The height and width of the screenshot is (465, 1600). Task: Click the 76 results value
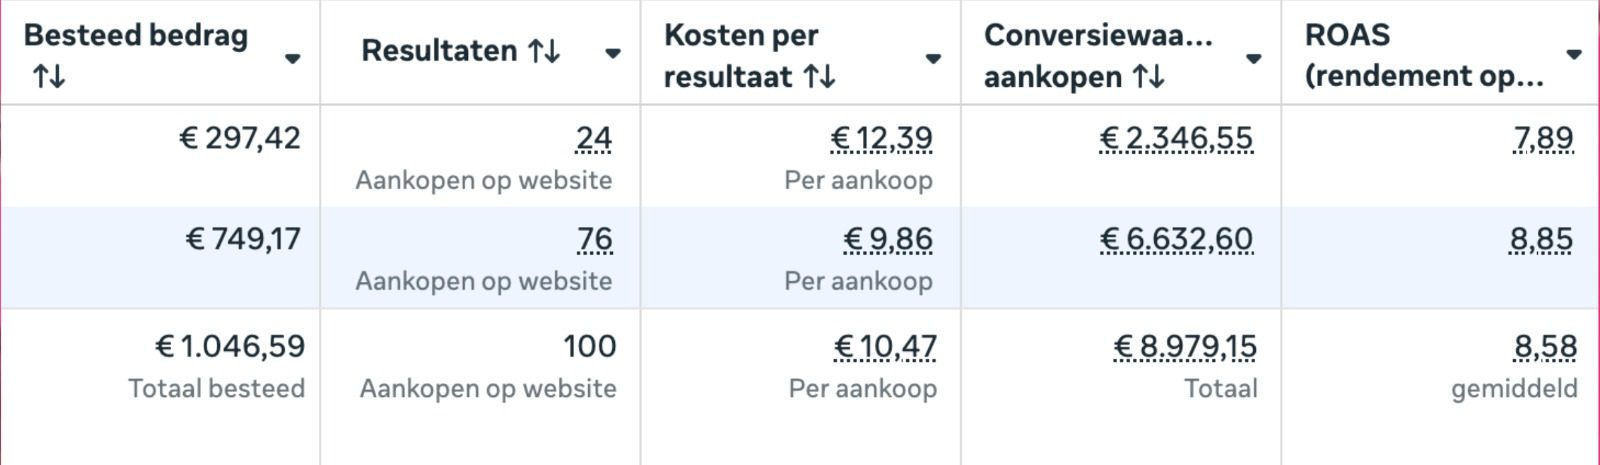pos(594,239)
